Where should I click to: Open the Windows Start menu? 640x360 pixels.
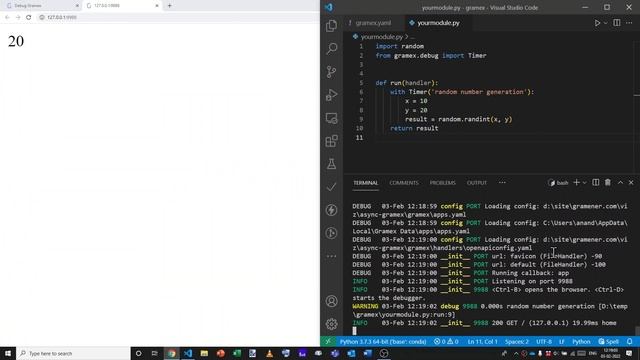pos(8,353)
